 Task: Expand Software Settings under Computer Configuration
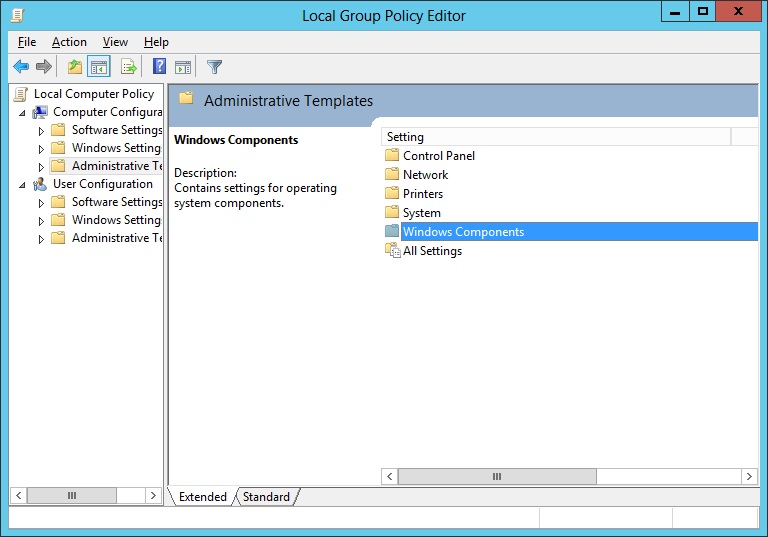(41, 131)
